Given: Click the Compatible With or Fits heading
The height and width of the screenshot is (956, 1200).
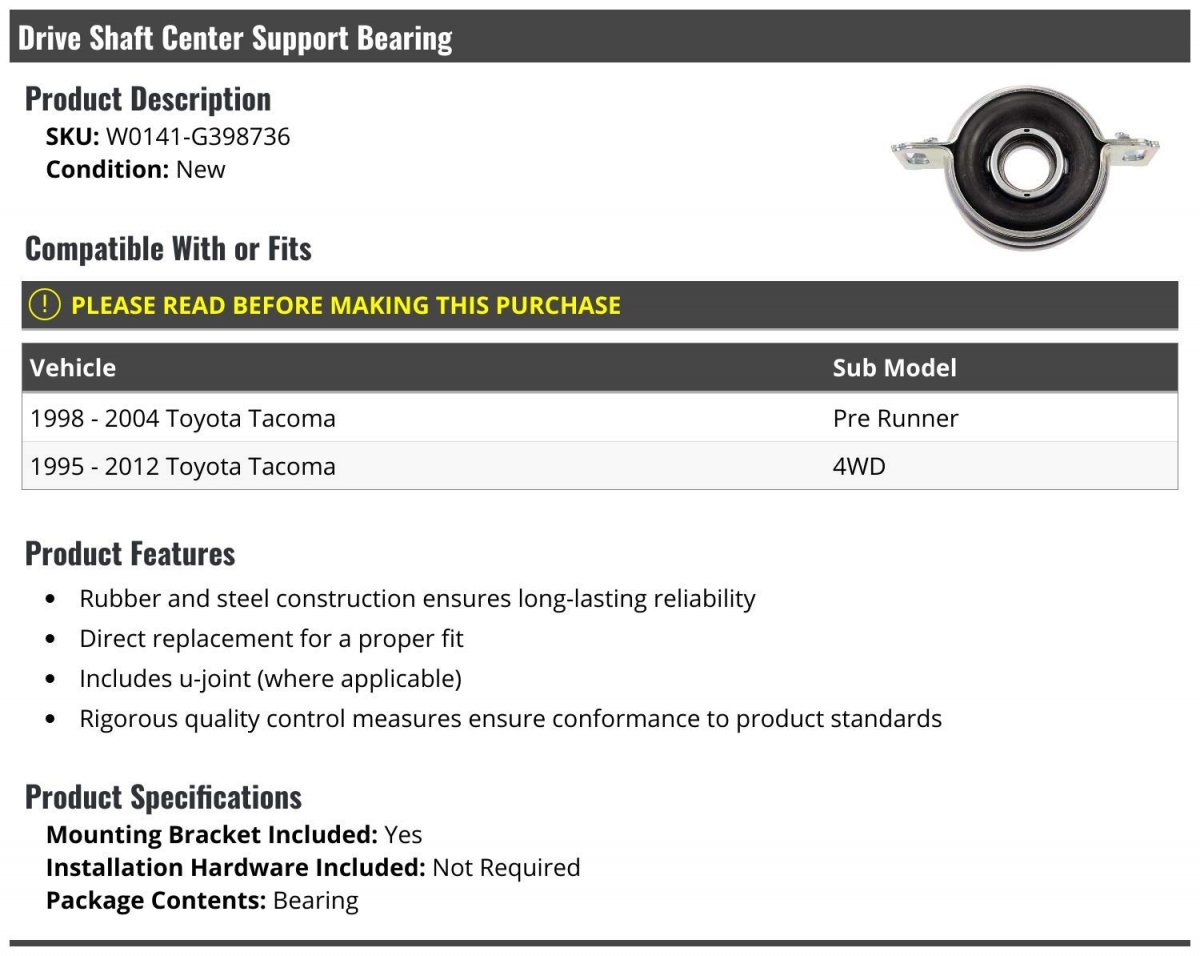Looking at the screenshot, I should pos(168,248).
